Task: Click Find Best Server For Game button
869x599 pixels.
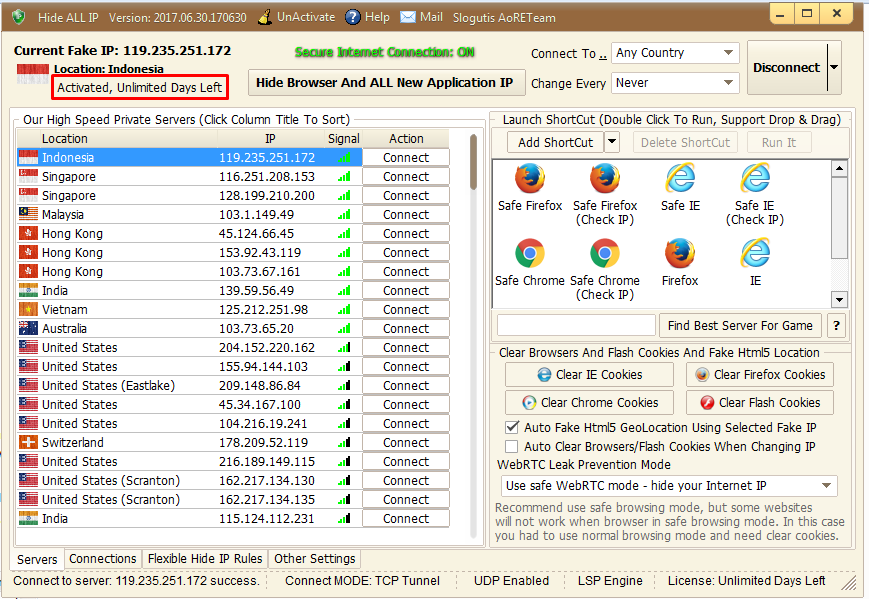Action: pos(740,326)
